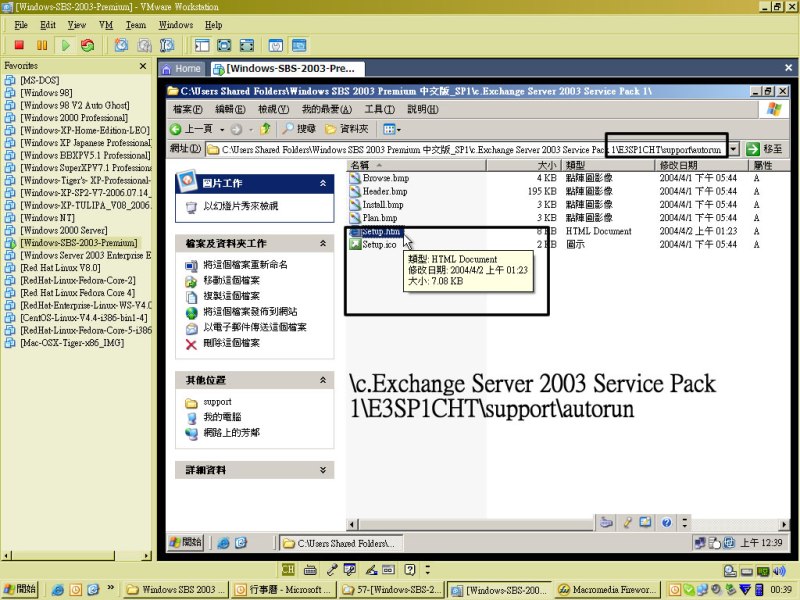Screen dimensions: 800x600
Task: Open the VMware VM menu
Action: tap(106, 25)
